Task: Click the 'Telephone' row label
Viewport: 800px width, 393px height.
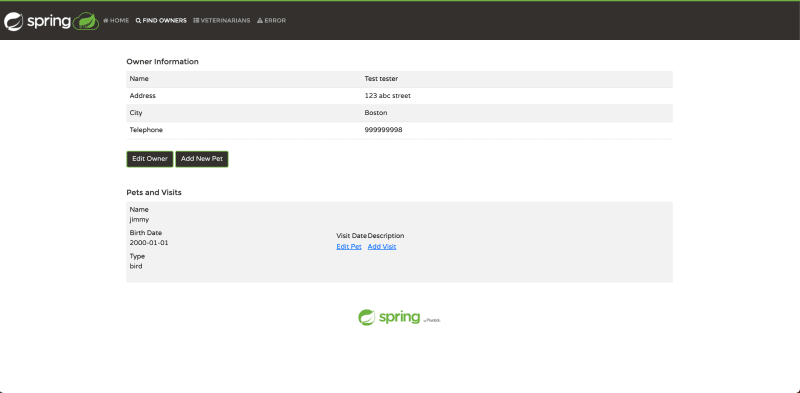Action: click(x=146, y=130)
